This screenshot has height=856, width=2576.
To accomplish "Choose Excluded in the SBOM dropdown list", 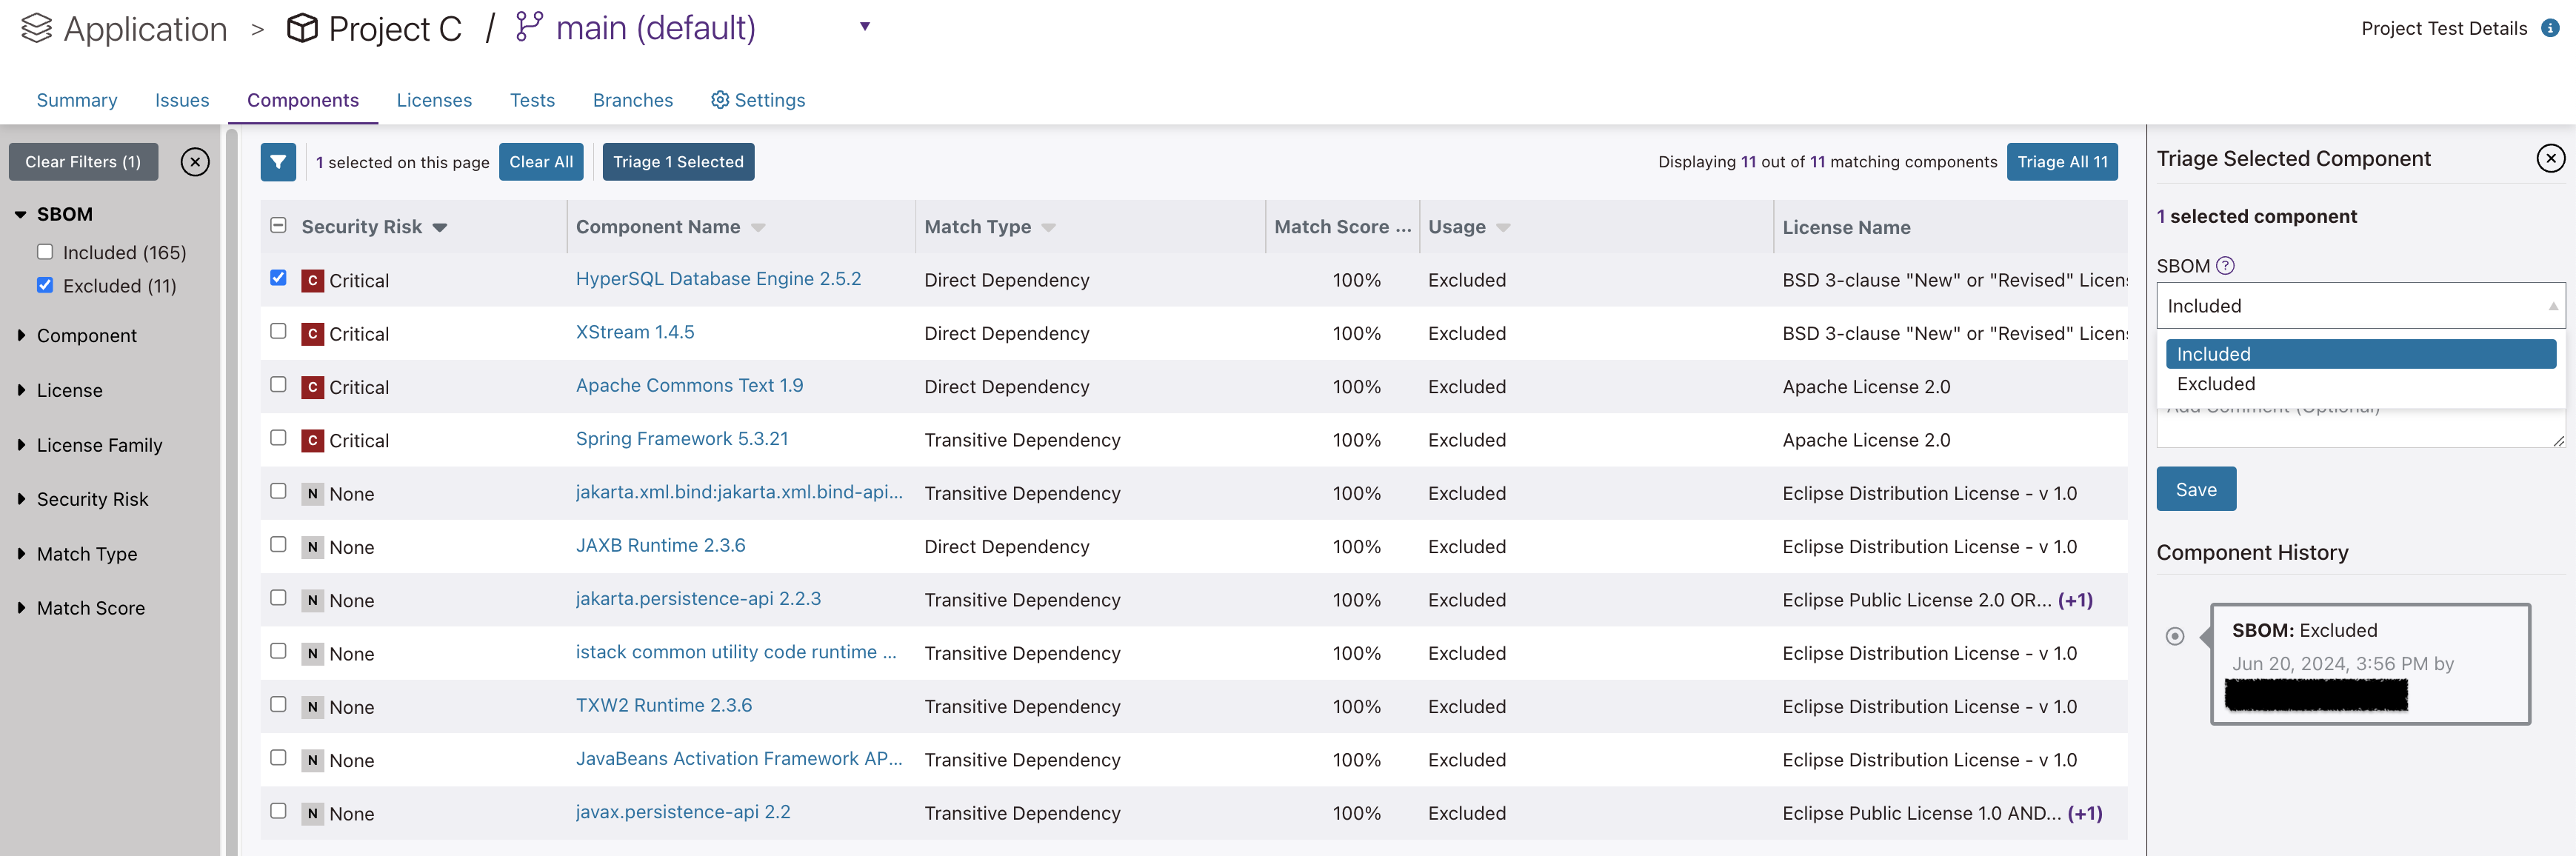I will click(x=2360, y=384).
